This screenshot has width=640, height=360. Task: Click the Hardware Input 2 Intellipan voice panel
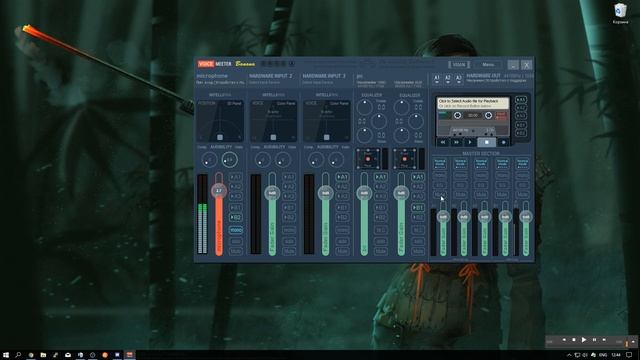pos(273,121)
